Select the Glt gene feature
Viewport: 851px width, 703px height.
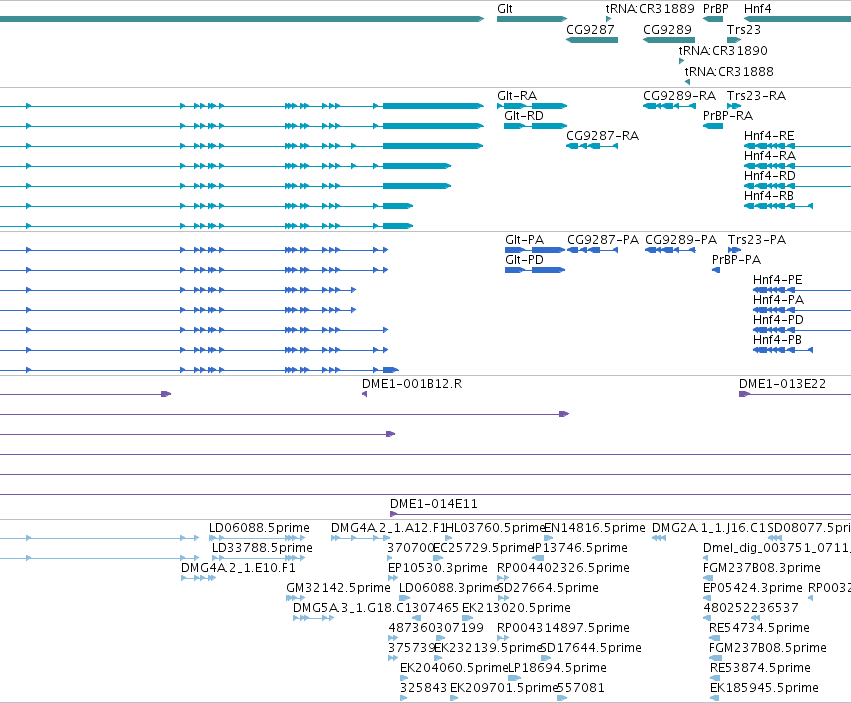tap(532, 19)
